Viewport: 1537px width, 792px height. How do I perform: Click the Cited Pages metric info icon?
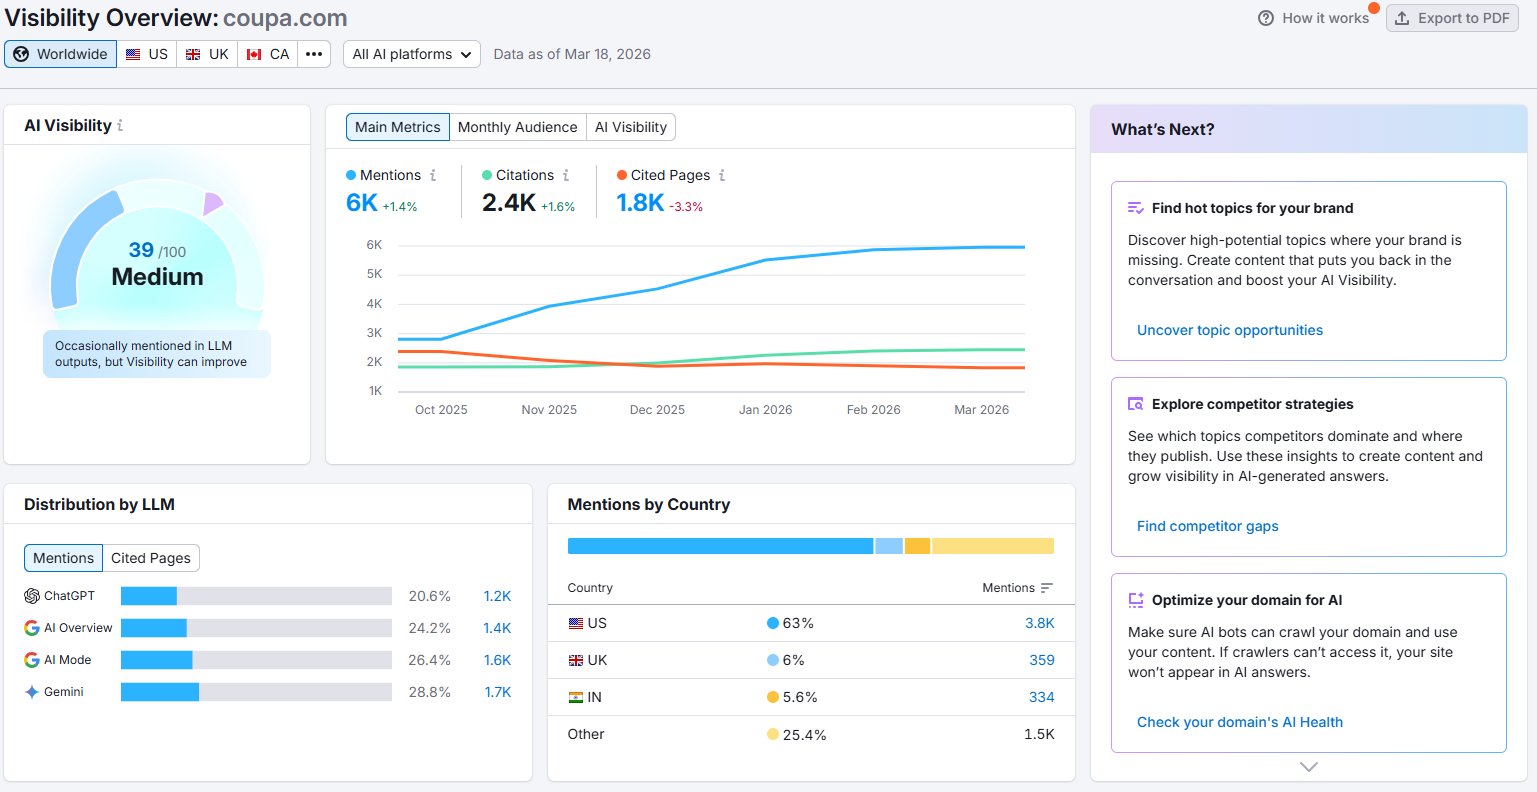pos(722,175)
